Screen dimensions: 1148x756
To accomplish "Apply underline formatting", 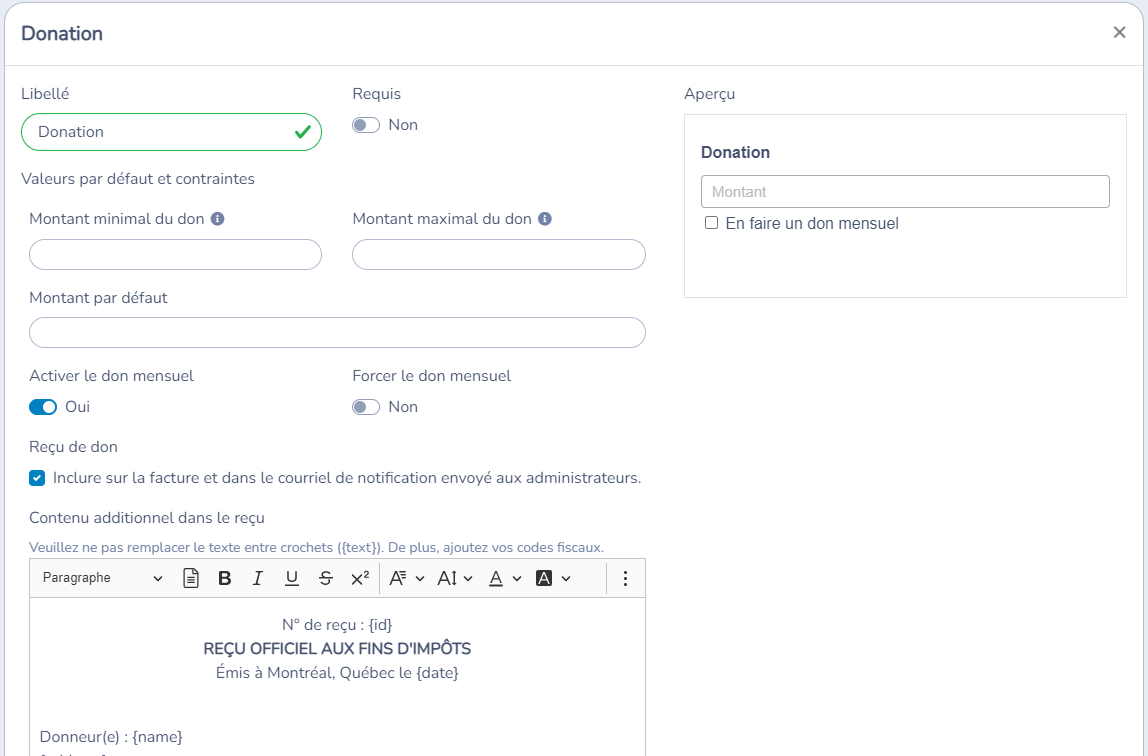I will (291, 578).
